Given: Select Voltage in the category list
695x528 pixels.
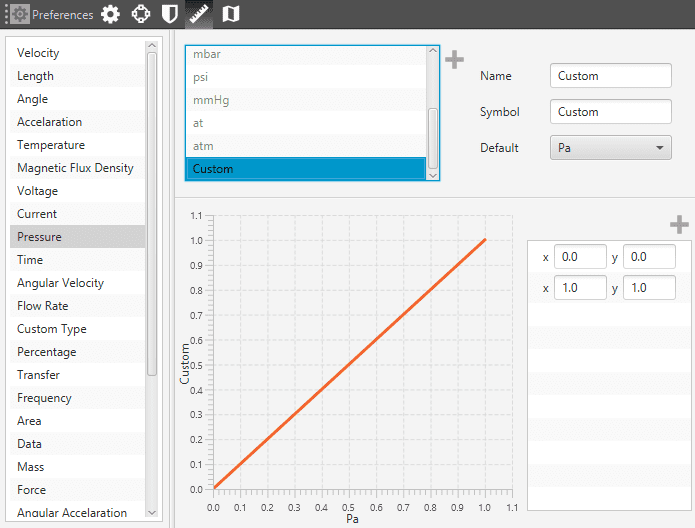Looking at the screenshot, I should (x=78, y=191).
